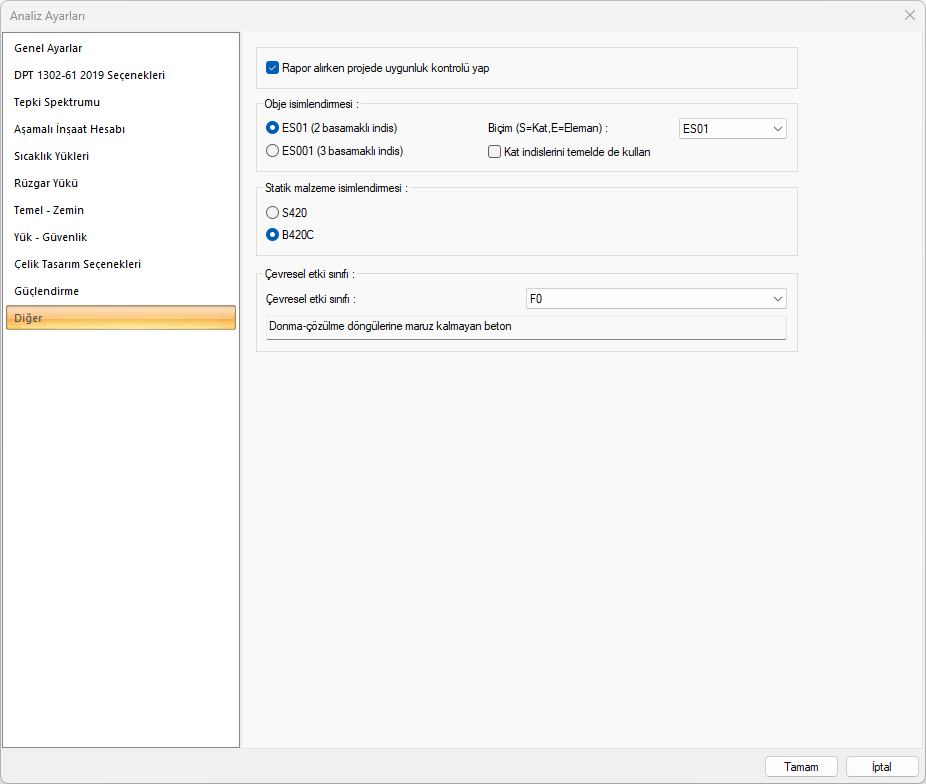Image resolution: width=926 pixels, height=784 pixels.
Task: Click the Tamam button
Action: pyautogui.click(x=801, y=767)
